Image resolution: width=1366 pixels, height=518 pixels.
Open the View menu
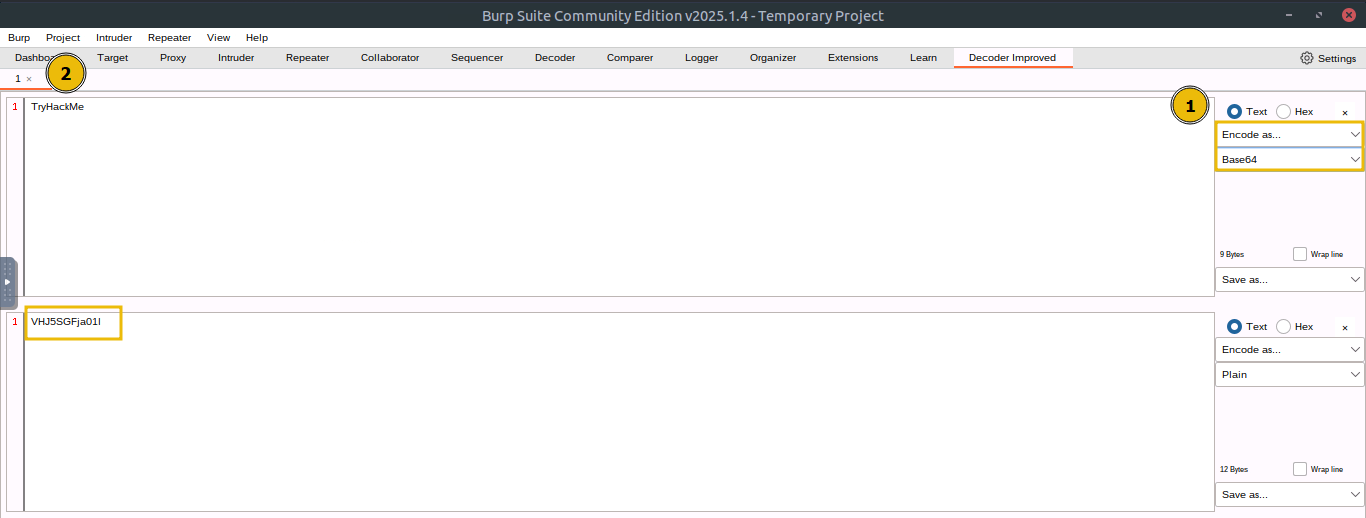click(218, 37)
